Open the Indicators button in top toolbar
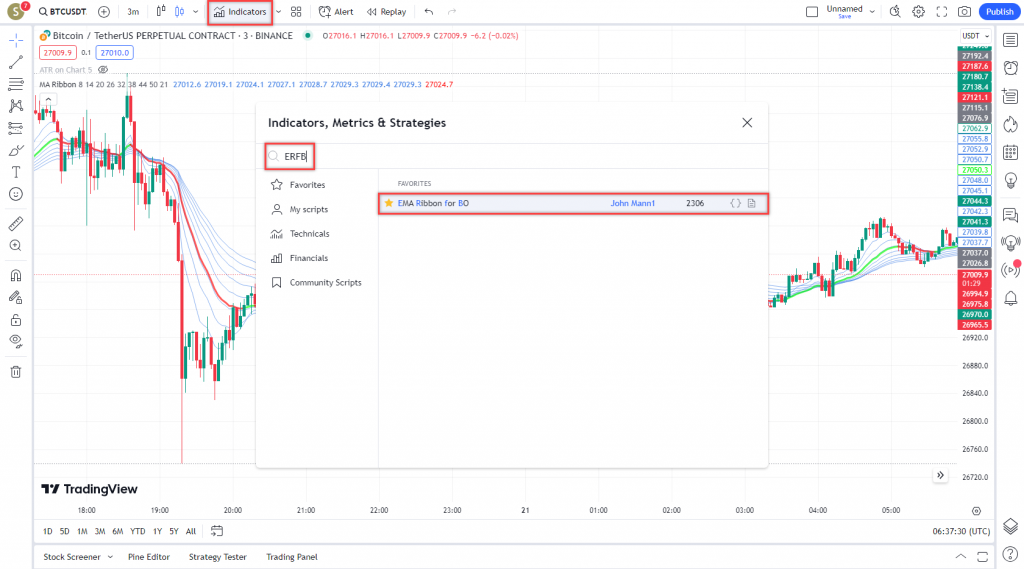This screenshot has width=1024, height=569. 240,12
